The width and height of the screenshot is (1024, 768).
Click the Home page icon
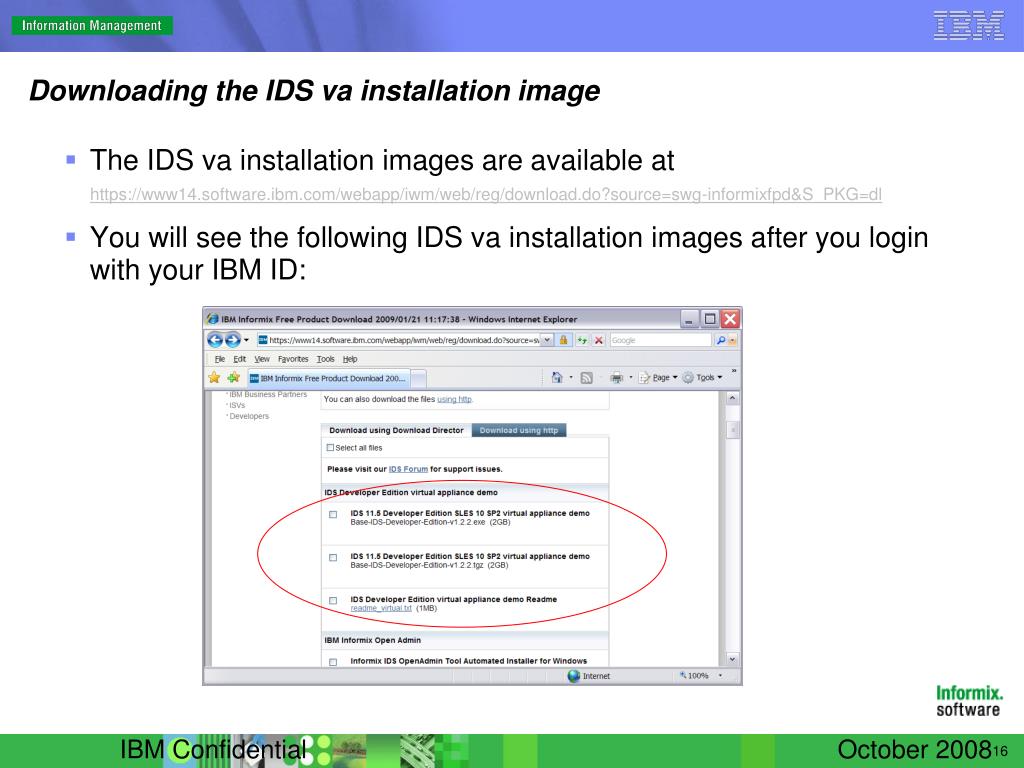point(557,377)
